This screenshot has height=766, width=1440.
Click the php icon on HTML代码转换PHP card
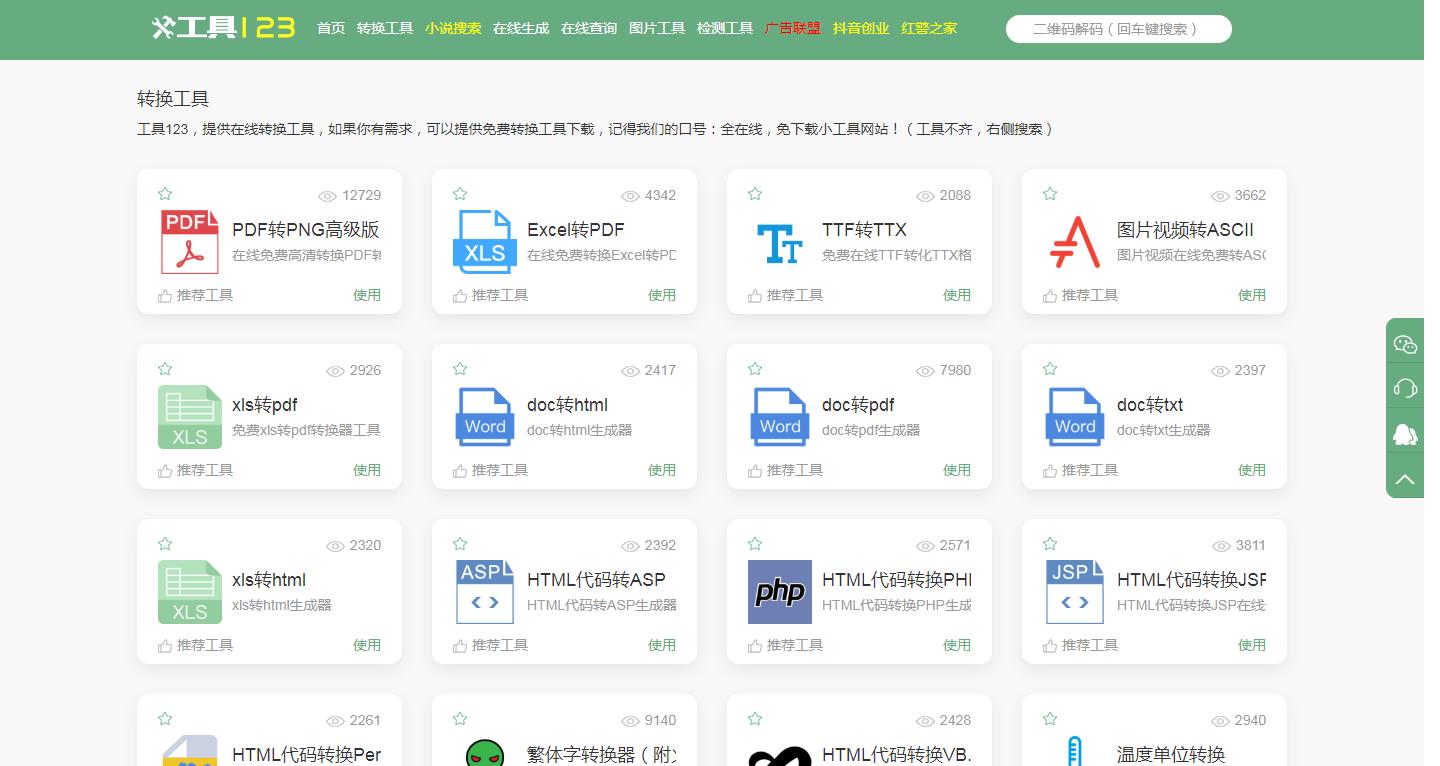pos(780,592)
